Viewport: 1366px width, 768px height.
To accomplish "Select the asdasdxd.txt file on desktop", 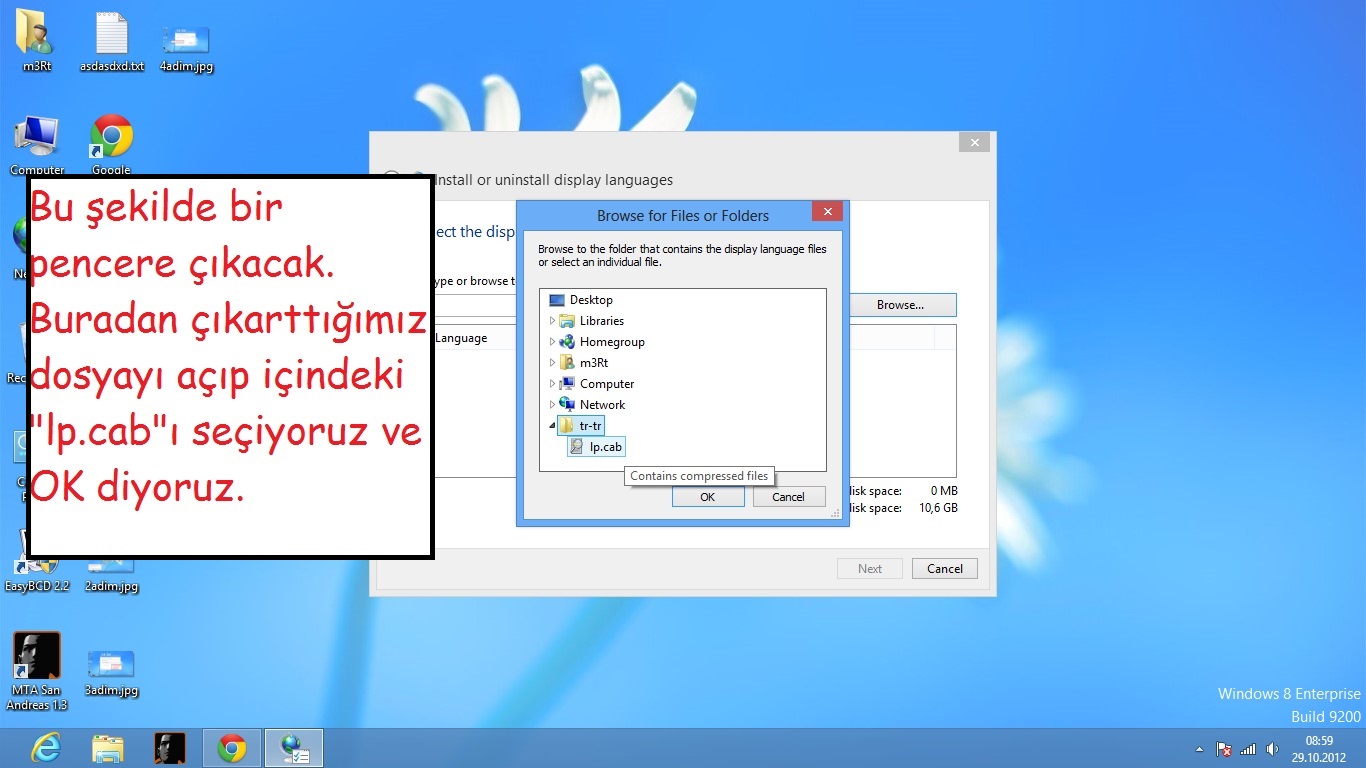I will click(112, 40).
